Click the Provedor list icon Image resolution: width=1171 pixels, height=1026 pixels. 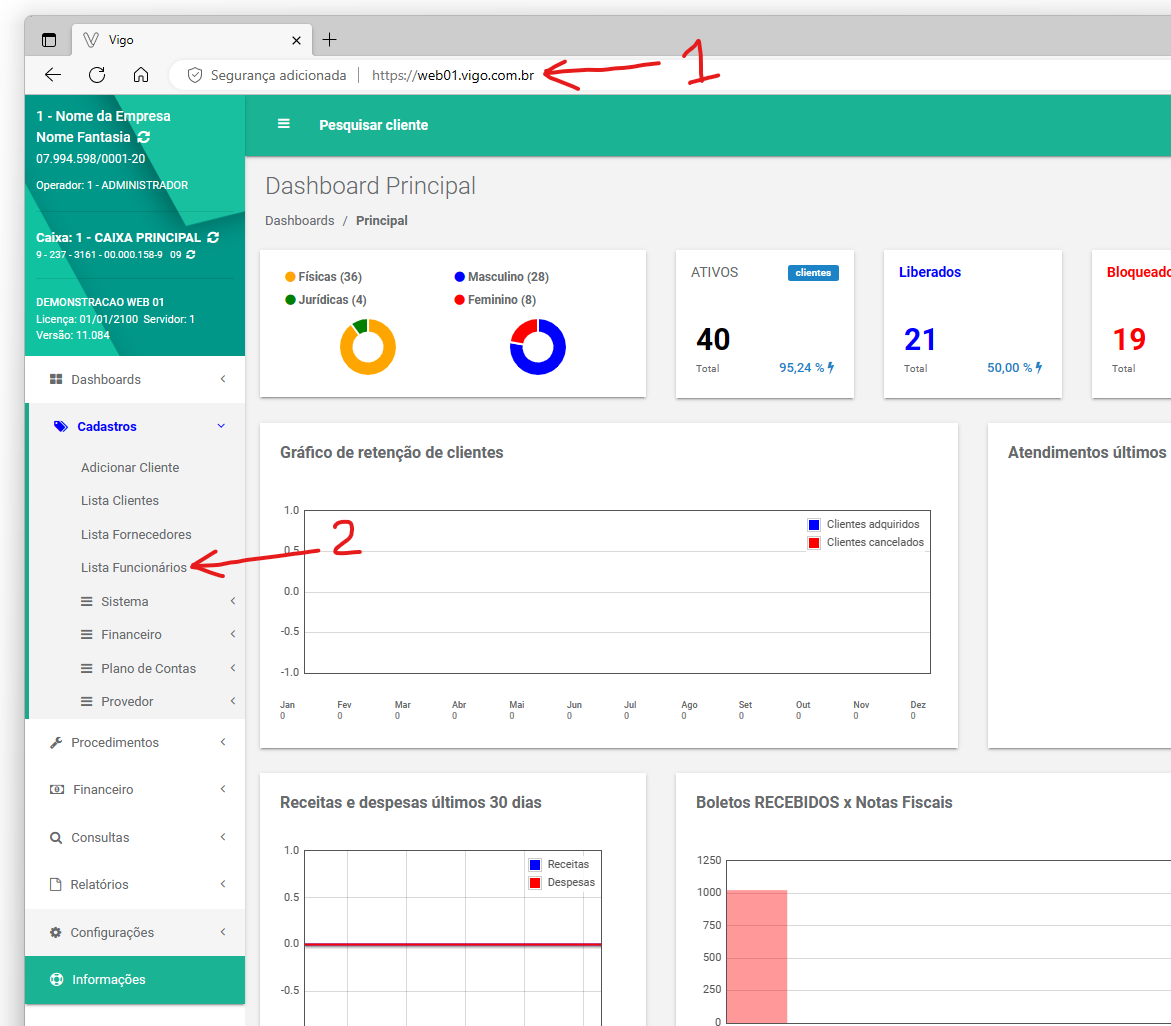point(87,702)
